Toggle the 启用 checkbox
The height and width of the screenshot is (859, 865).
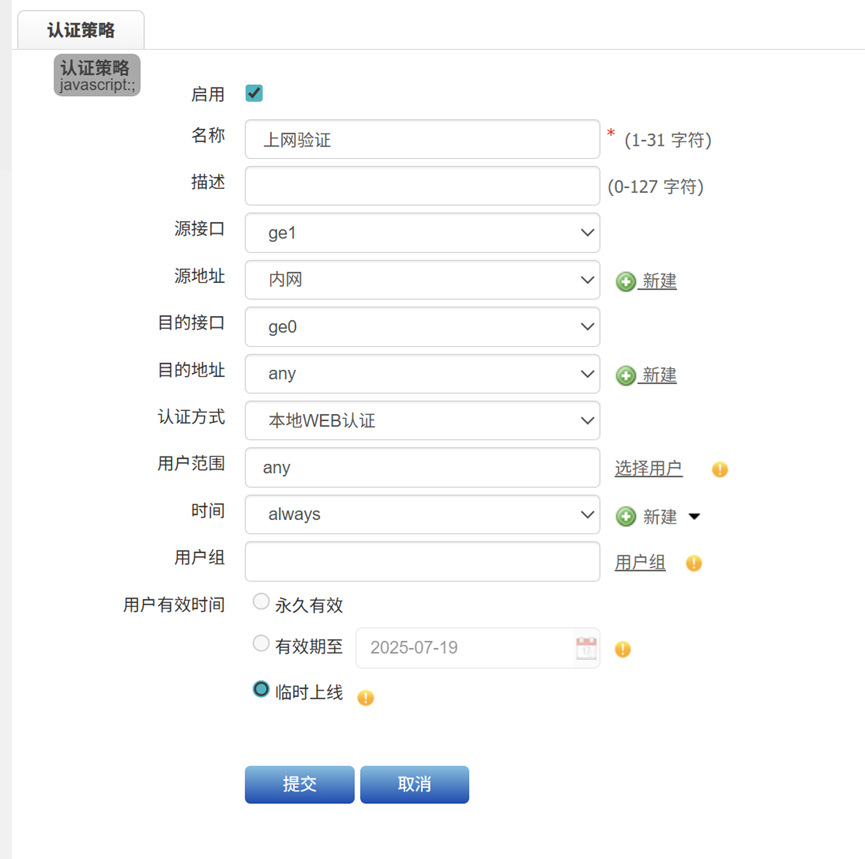[254, 93]
